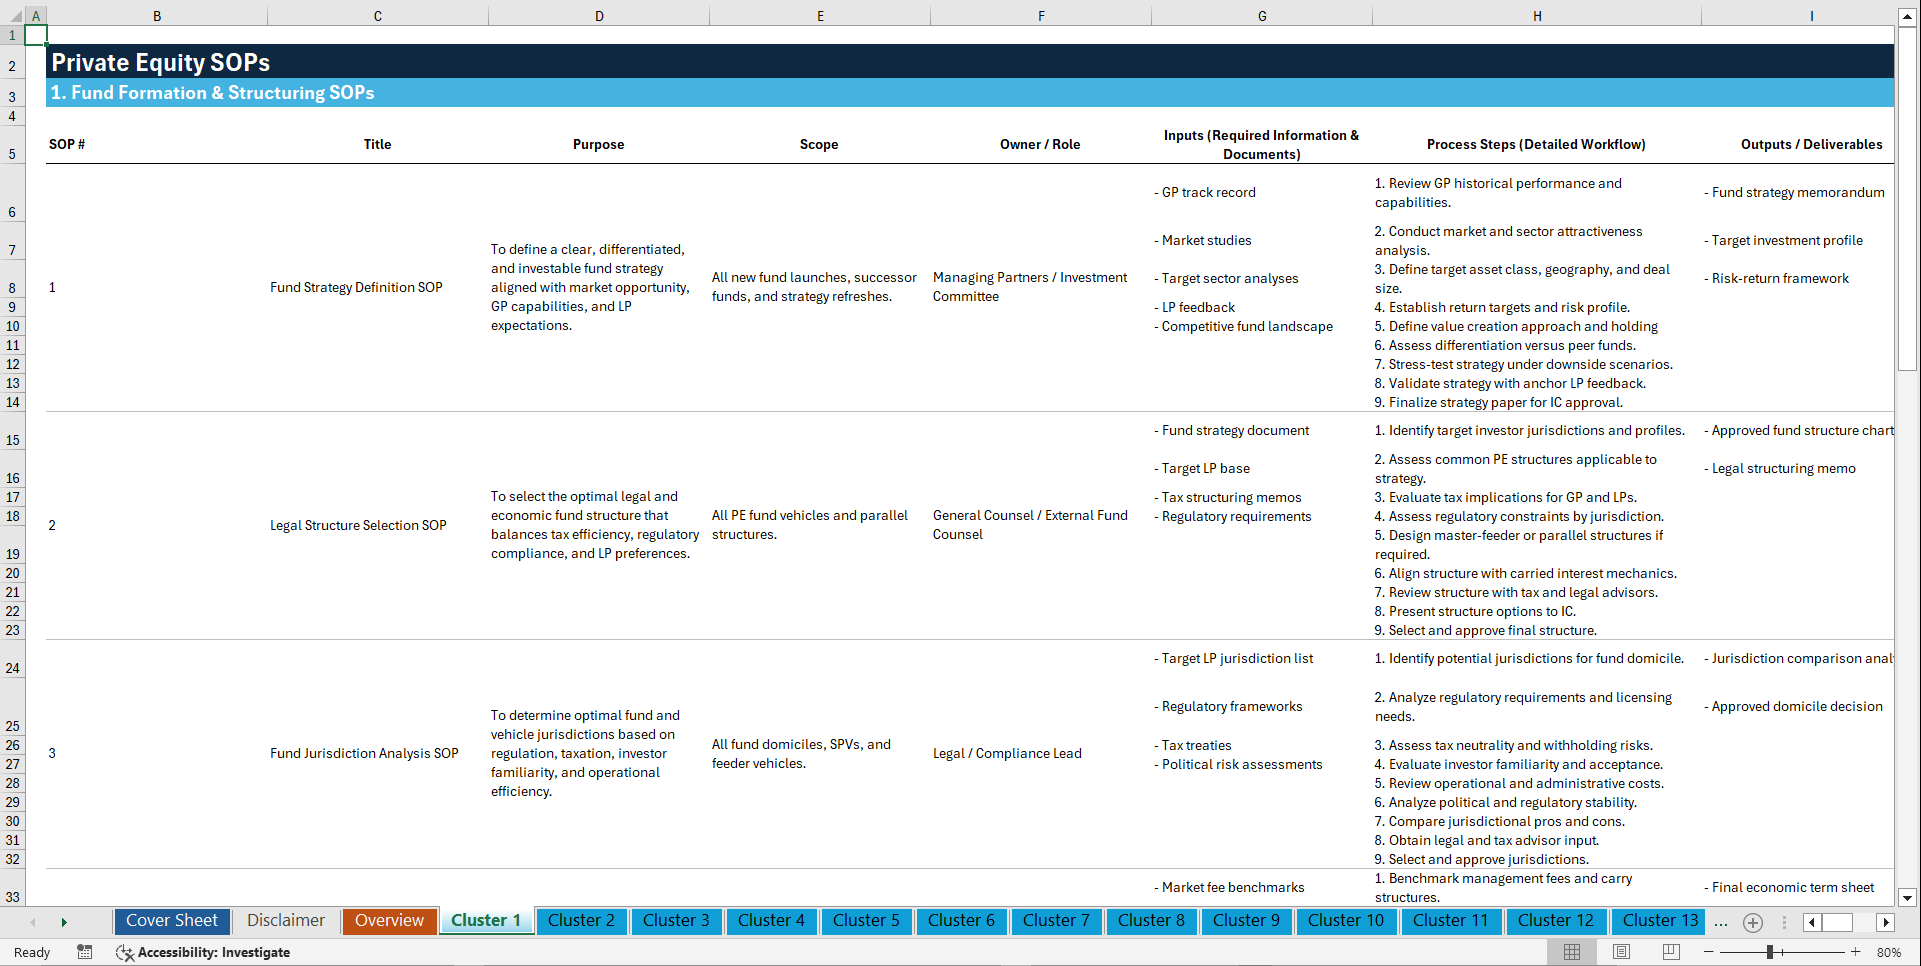Record a macro using the status bar icon
Screen dimensions: 1921x966
pyautogui.click(x=85, y=952)
